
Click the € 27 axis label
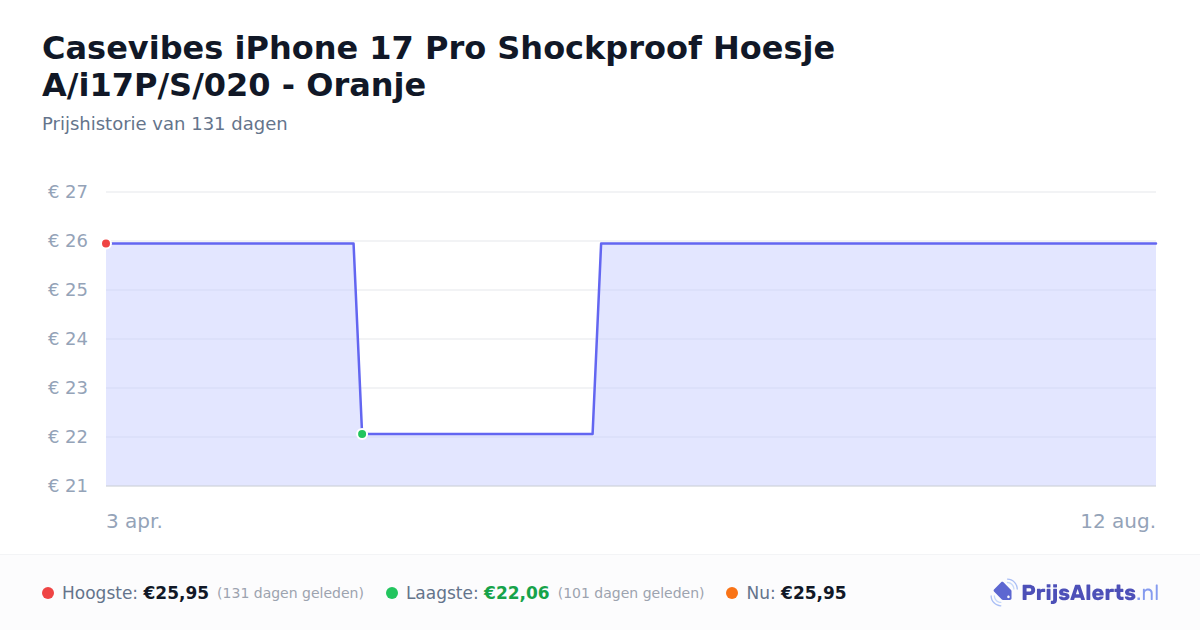click(68, 192)
